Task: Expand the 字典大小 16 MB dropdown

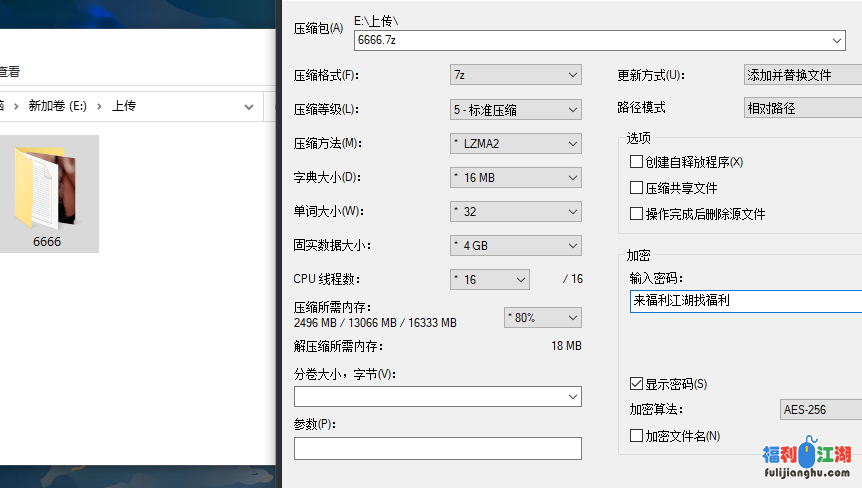Action: (x=515, y=177)
